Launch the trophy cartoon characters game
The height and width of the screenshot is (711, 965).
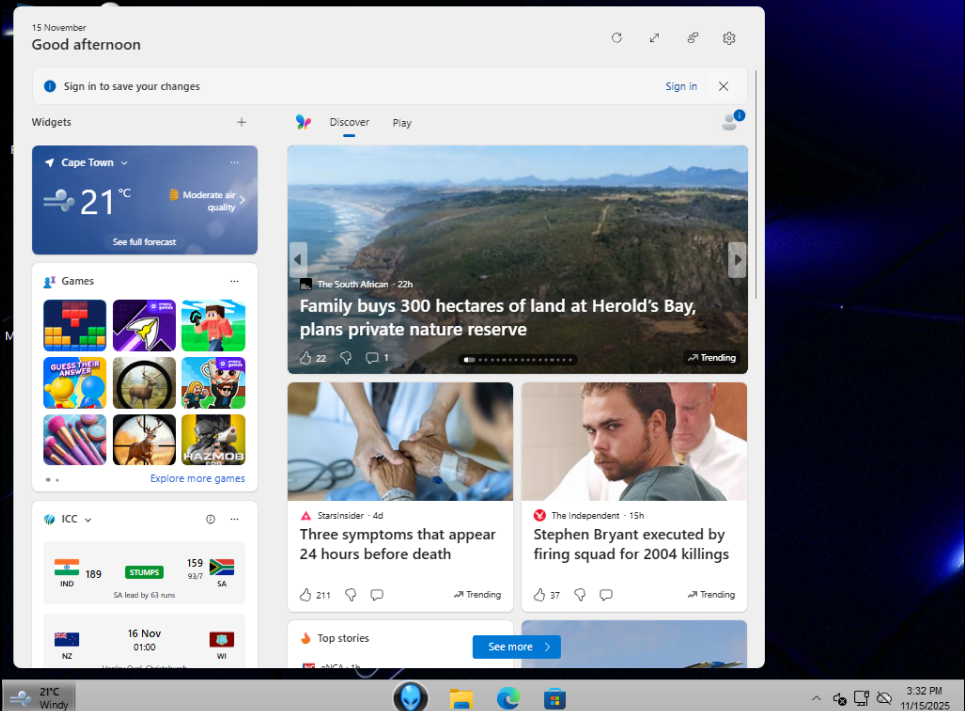[x=214, y=382]
